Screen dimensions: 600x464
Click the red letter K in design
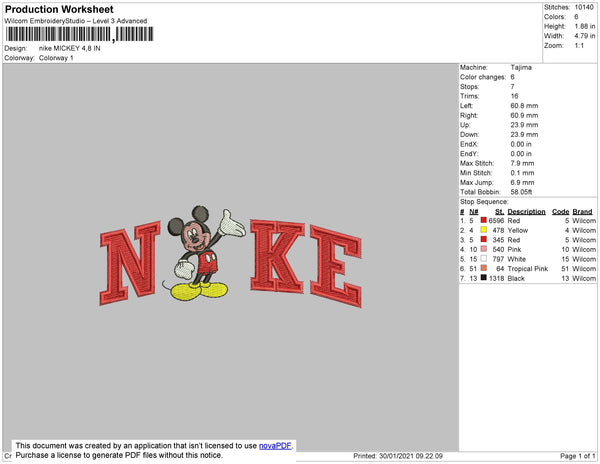tap(277, 256)
